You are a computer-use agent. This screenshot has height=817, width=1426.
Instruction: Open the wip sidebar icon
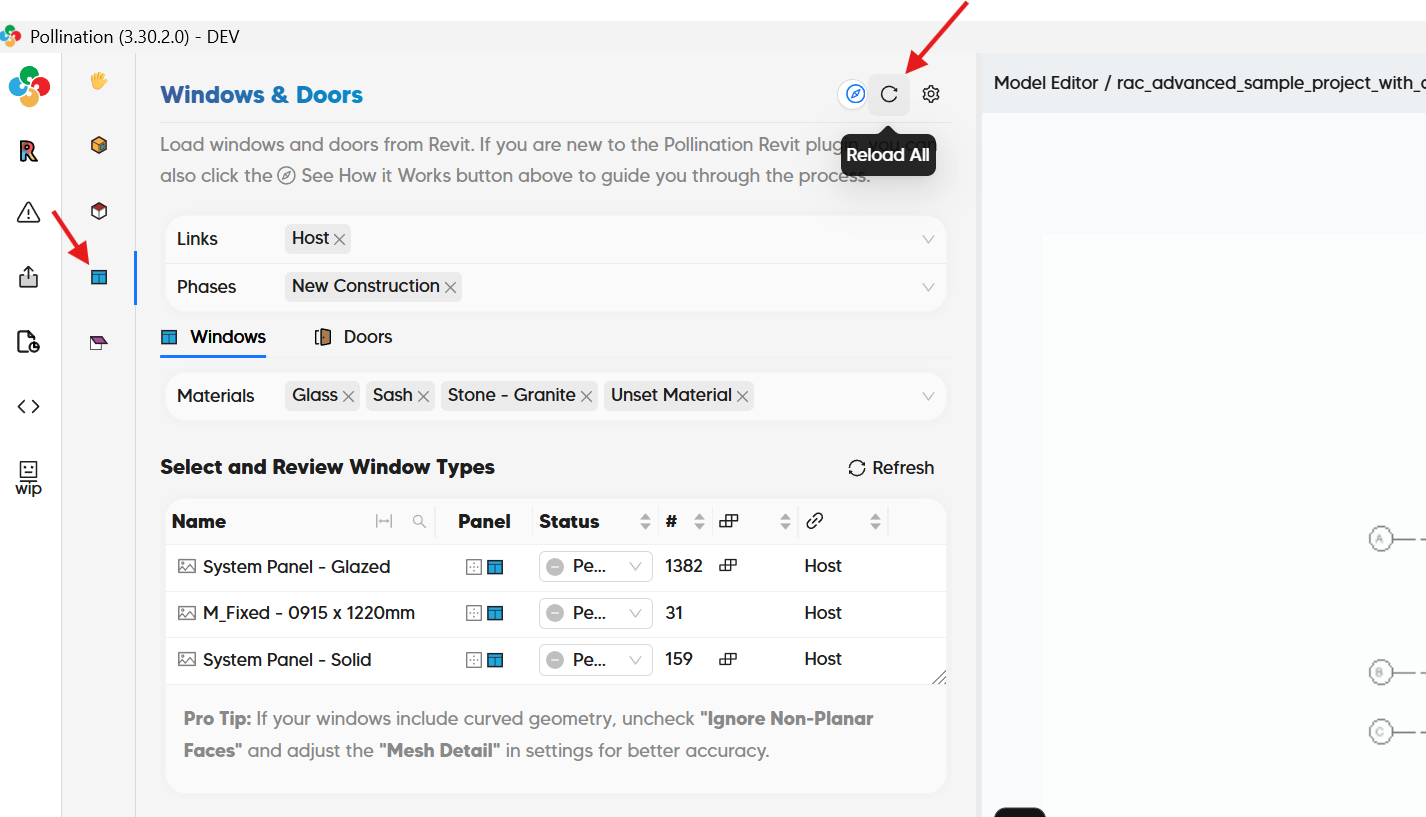(x=28, y=477)
